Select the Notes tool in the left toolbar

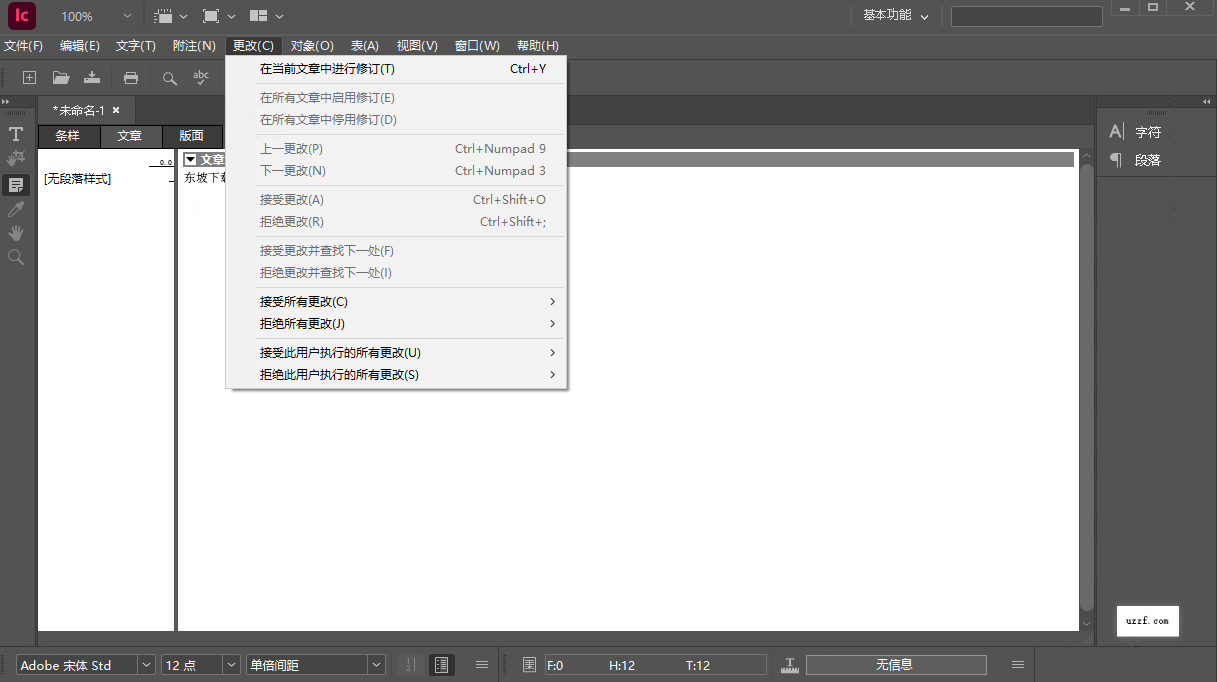click(15, 184)
